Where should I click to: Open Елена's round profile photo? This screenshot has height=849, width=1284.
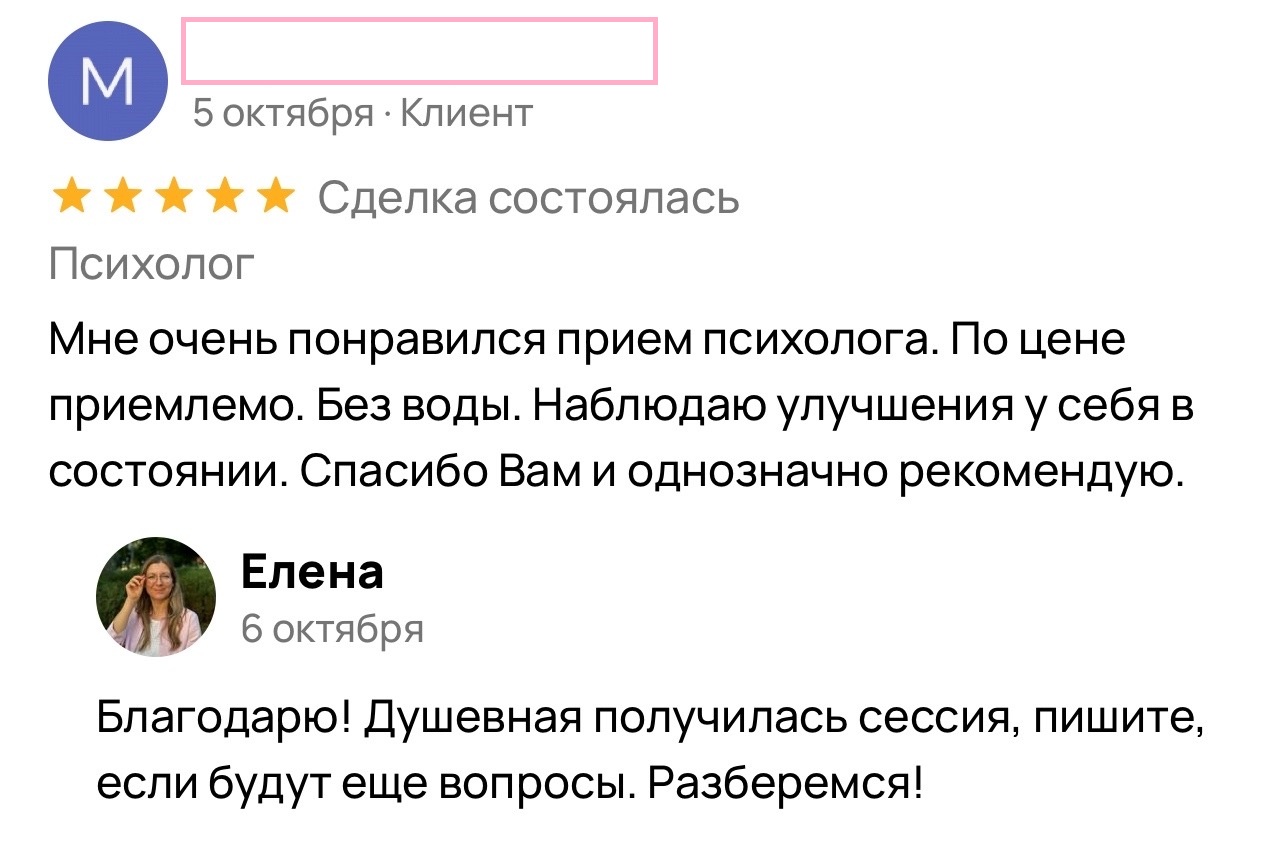(156, 596)
